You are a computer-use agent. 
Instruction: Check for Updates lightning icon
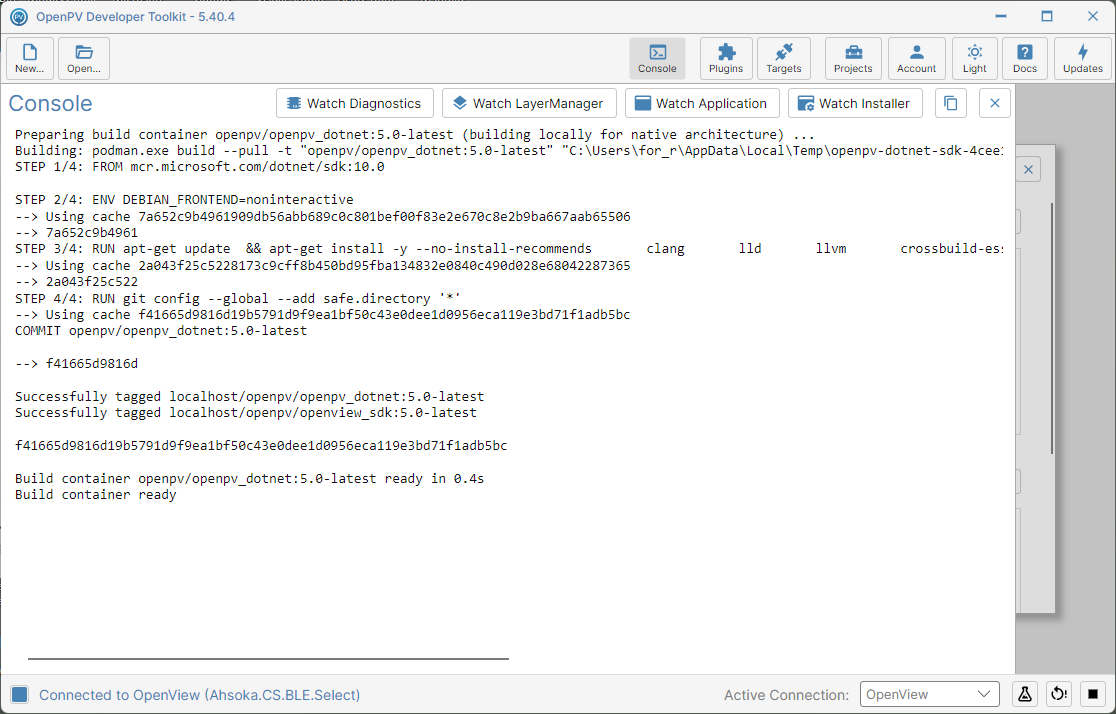coord(1083,58)
